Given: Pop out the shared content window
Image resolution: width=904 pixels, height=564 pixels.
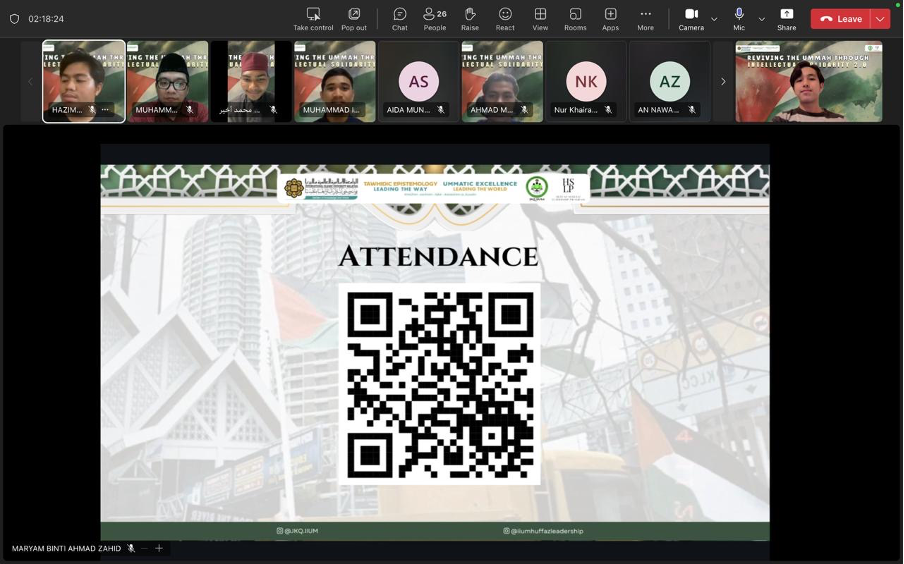Looking at the screenshot, I should tap(354, 18).
